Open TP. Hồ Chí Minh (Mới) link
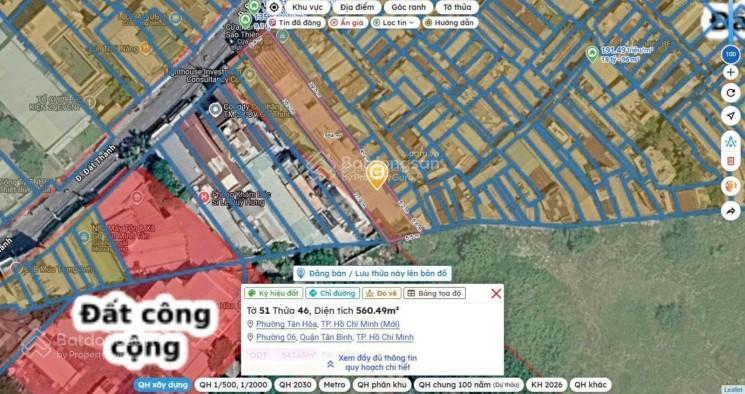Screen dimensions: 745x394 tap(360, 324)
